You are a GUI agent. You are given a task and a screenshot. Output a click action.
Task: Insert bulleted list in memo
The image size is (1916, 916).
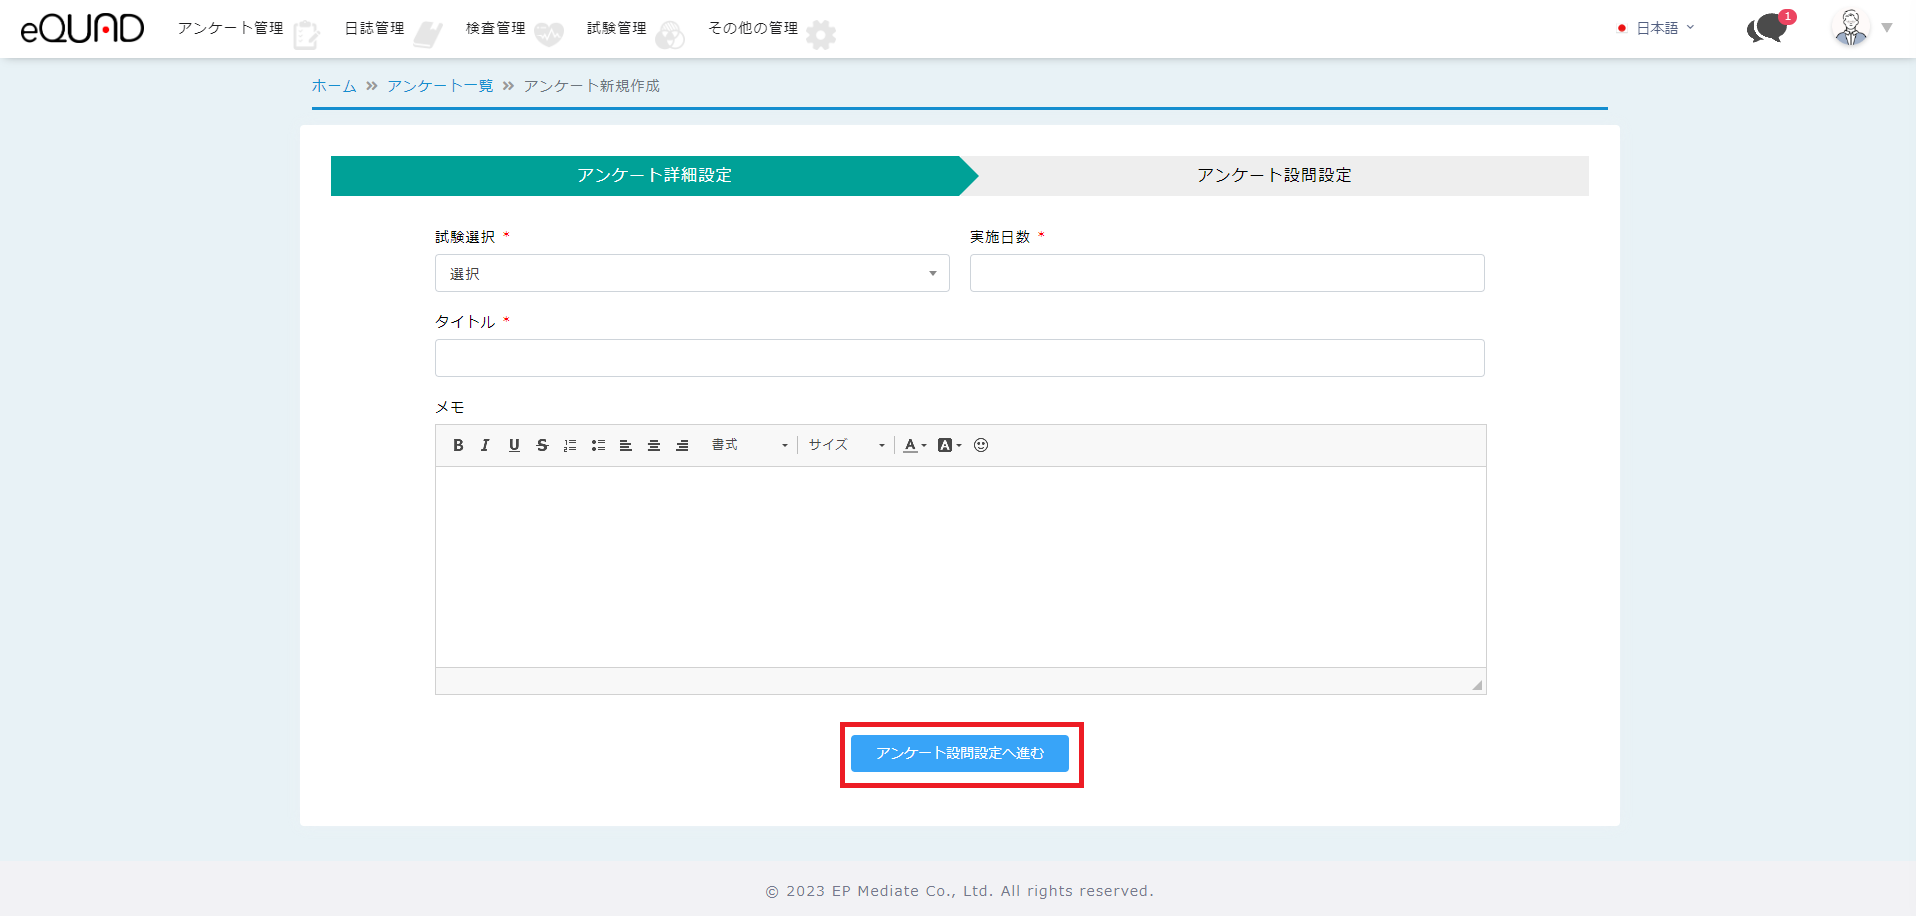(x=598, y=445)
